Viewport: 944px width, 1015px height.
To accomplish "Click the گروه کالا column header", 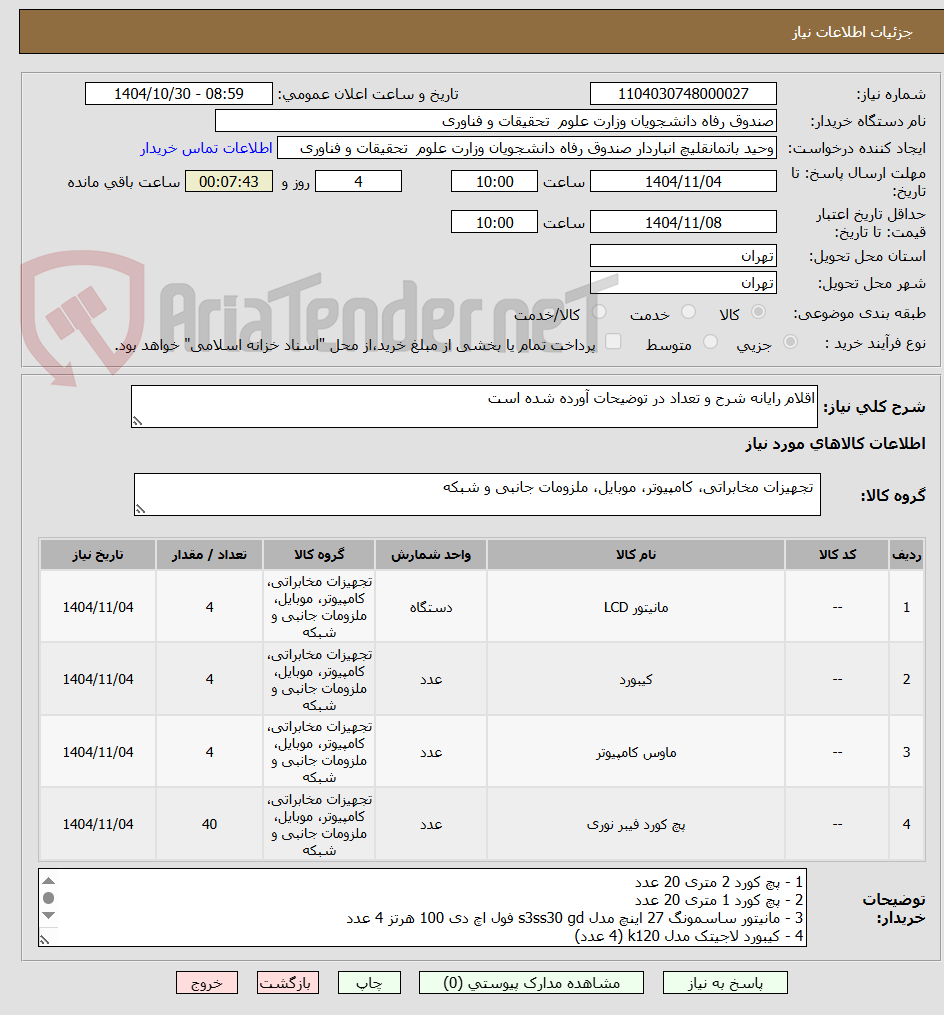I will tap(319, 555).
